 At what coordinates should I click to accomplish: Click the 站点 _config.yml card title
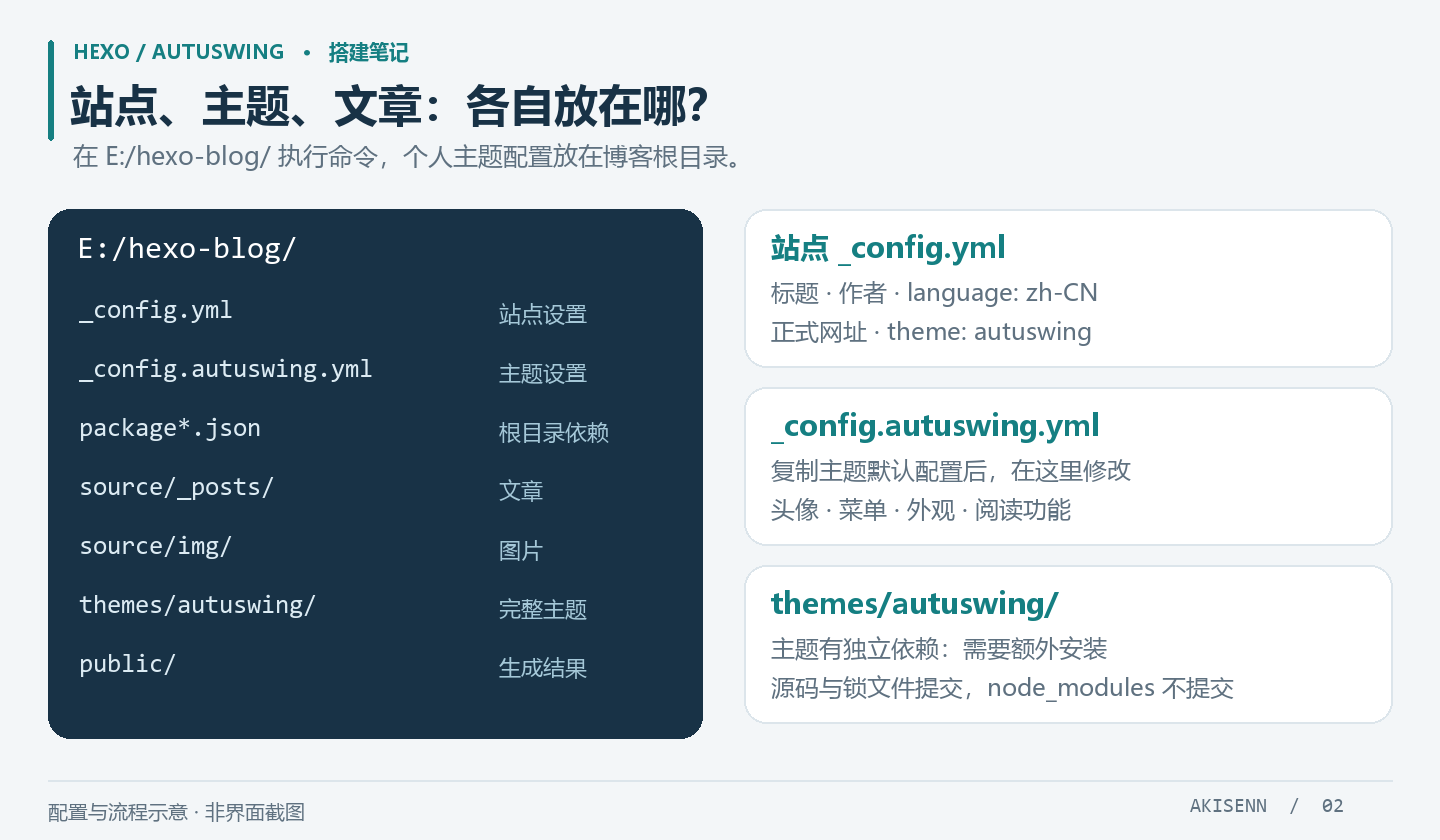point(888,248)
